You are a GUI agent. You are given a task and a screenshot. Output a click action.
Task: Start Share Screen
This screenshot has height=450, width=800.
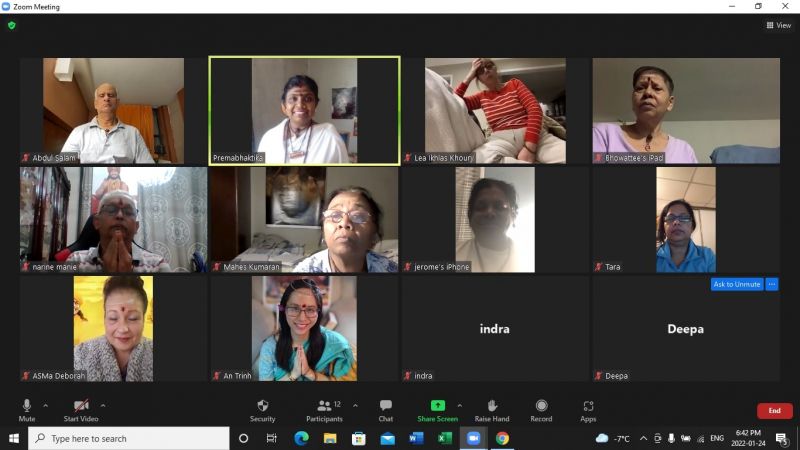pos(437,410)
